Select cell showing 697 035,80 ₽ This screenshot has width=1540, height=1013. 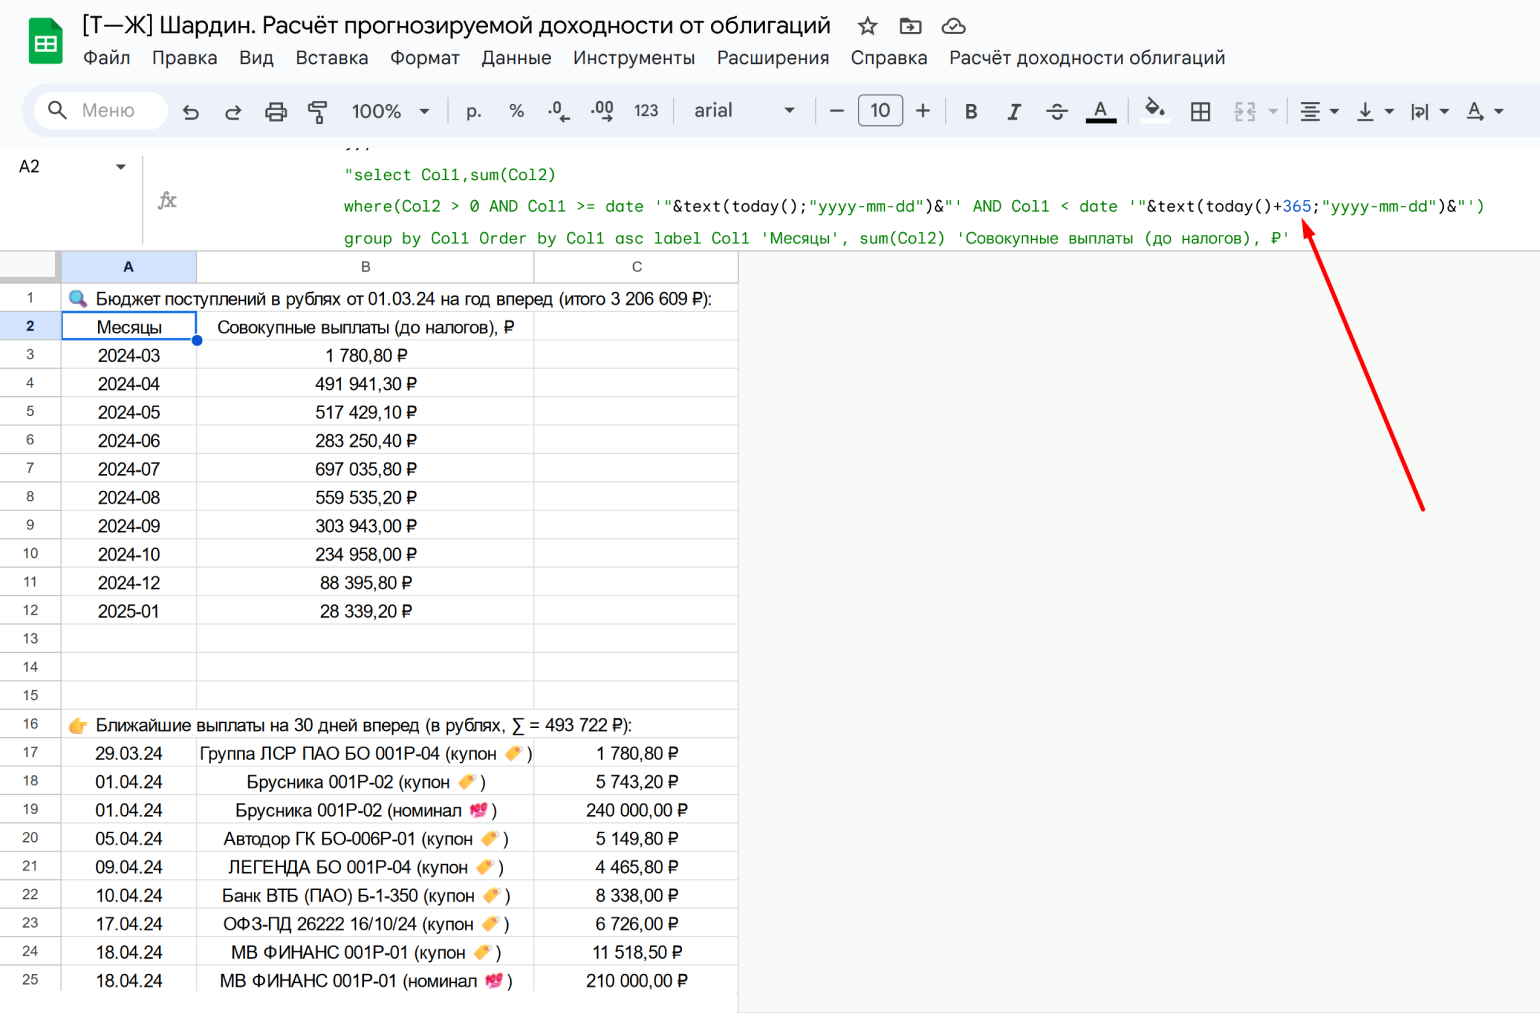[x=365, y=469]
